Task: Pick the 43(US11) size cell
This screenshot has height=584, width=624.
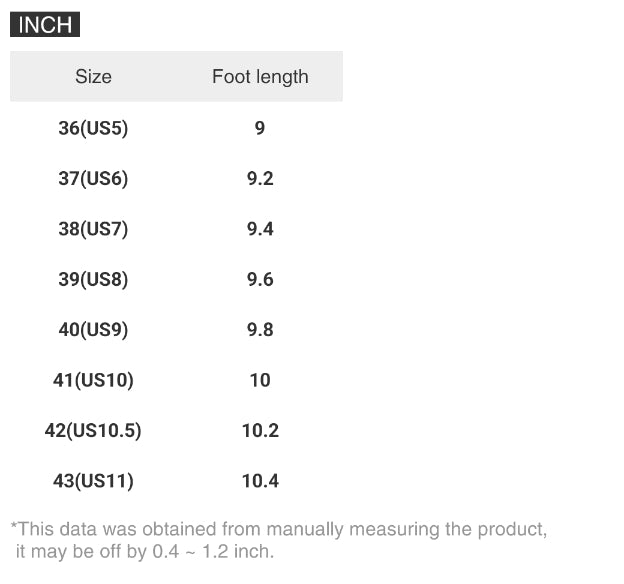Action: pyautogui.click(x=93, y=481)
